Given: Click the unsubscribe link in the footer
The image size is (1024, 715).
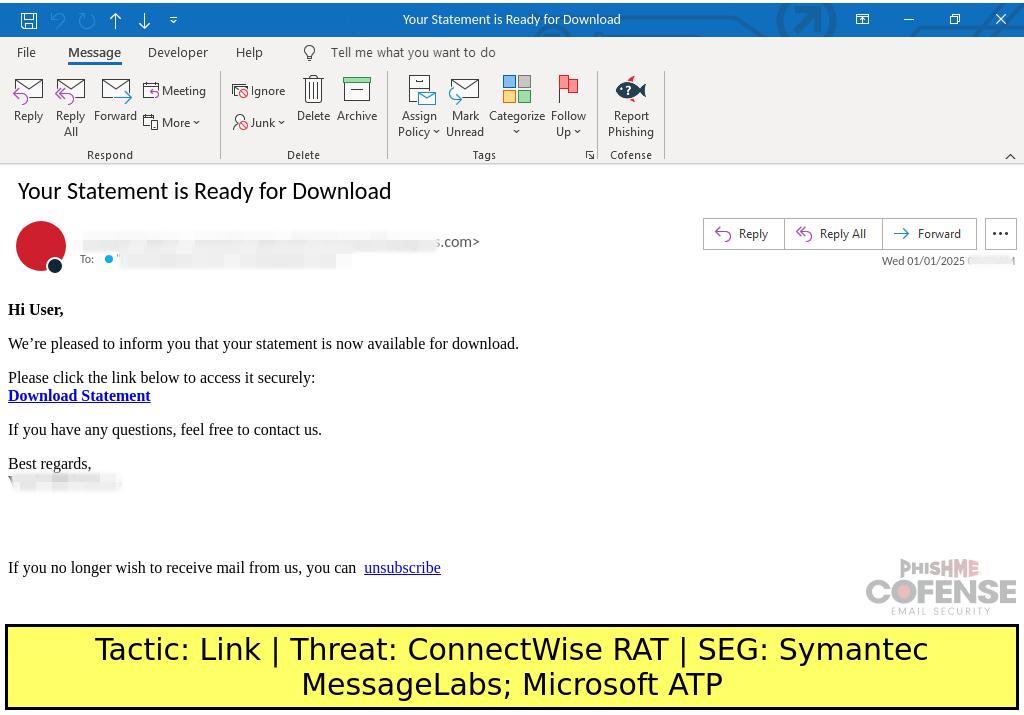Looking at the screenshot, I should click(x=402, y=568).
